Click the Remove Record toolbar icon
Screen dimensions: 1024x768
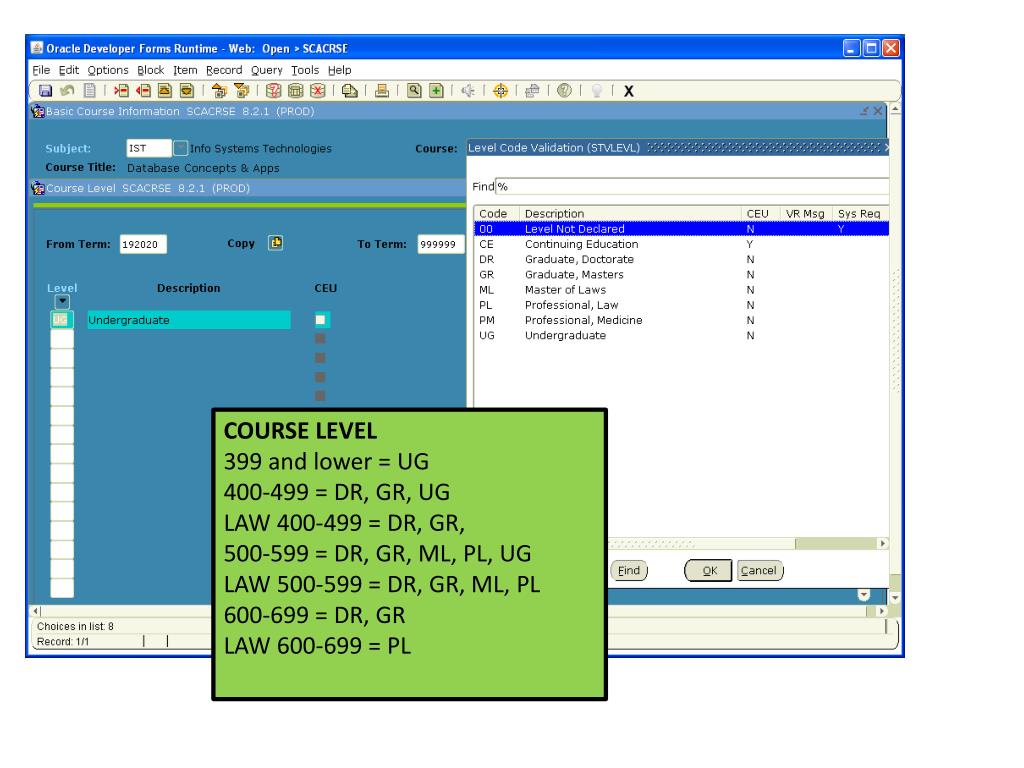[x=143, y=91]
